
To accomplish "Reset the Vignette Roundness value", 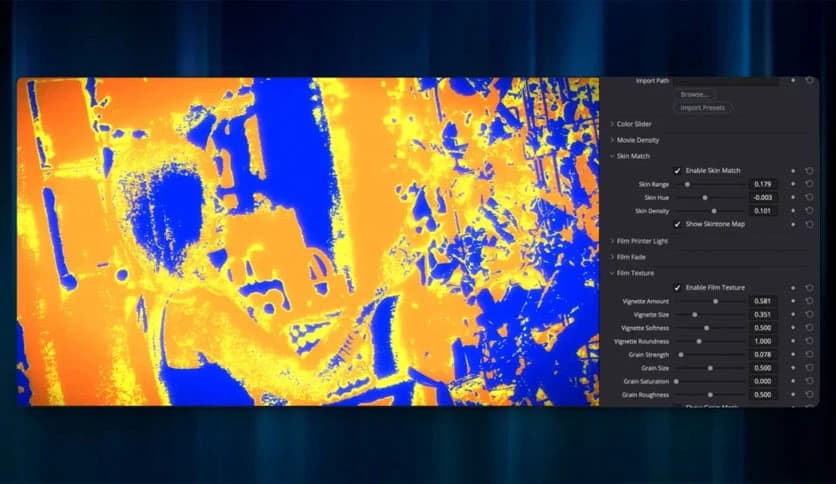I will (808, 341).
